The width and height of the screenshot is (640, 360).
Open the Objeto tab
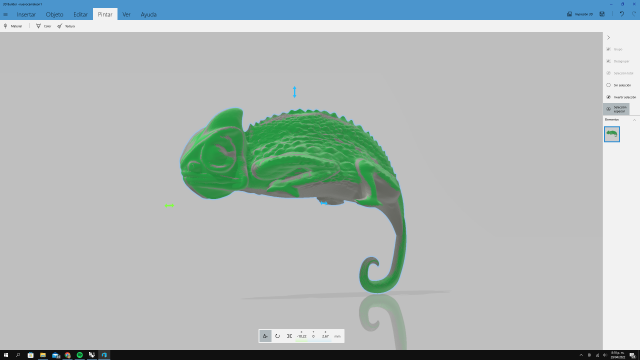(x=54, y=14)
